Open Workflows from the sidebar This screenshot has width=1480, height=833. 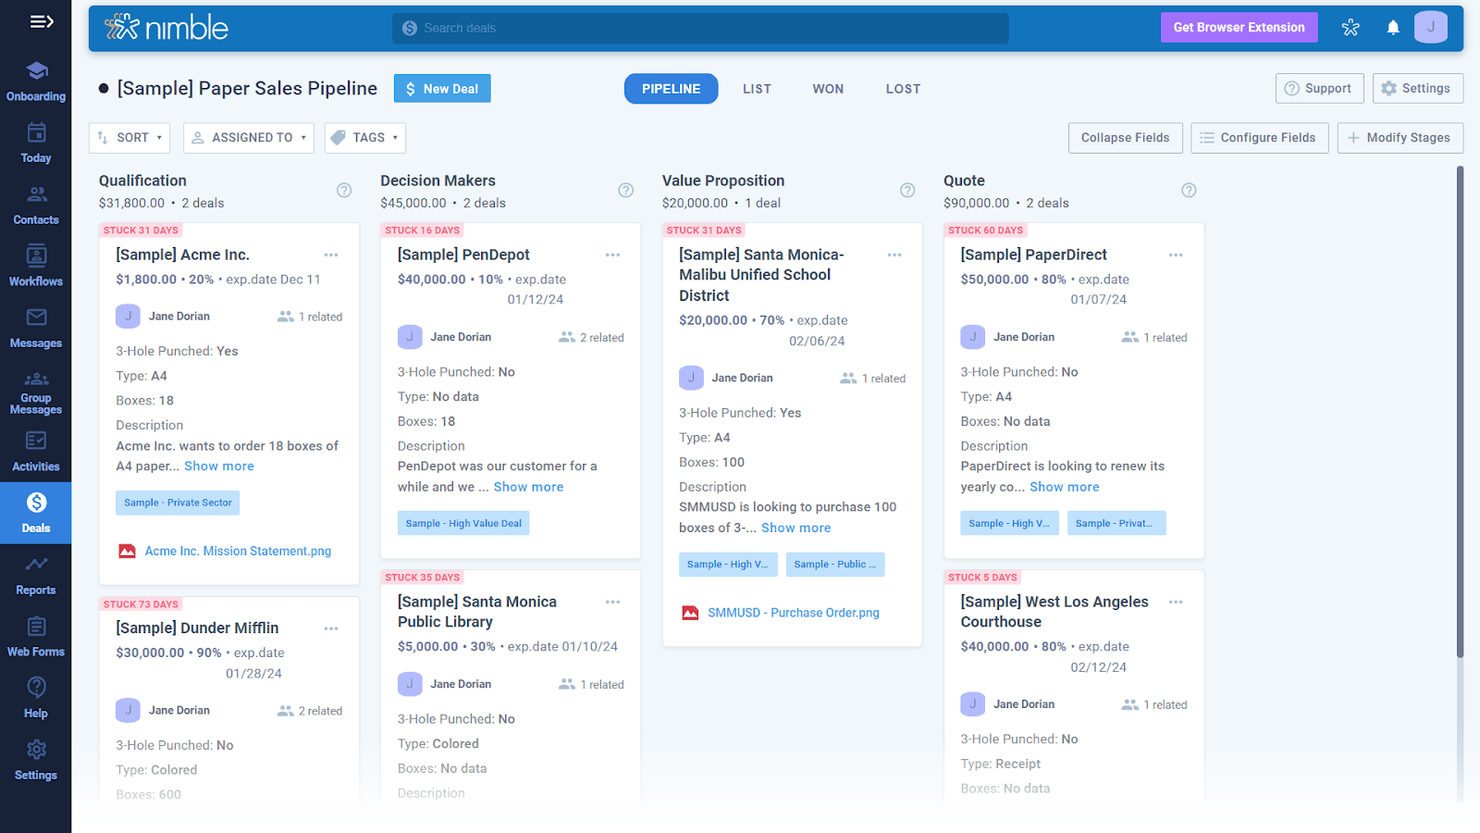(x=36, y=265)
